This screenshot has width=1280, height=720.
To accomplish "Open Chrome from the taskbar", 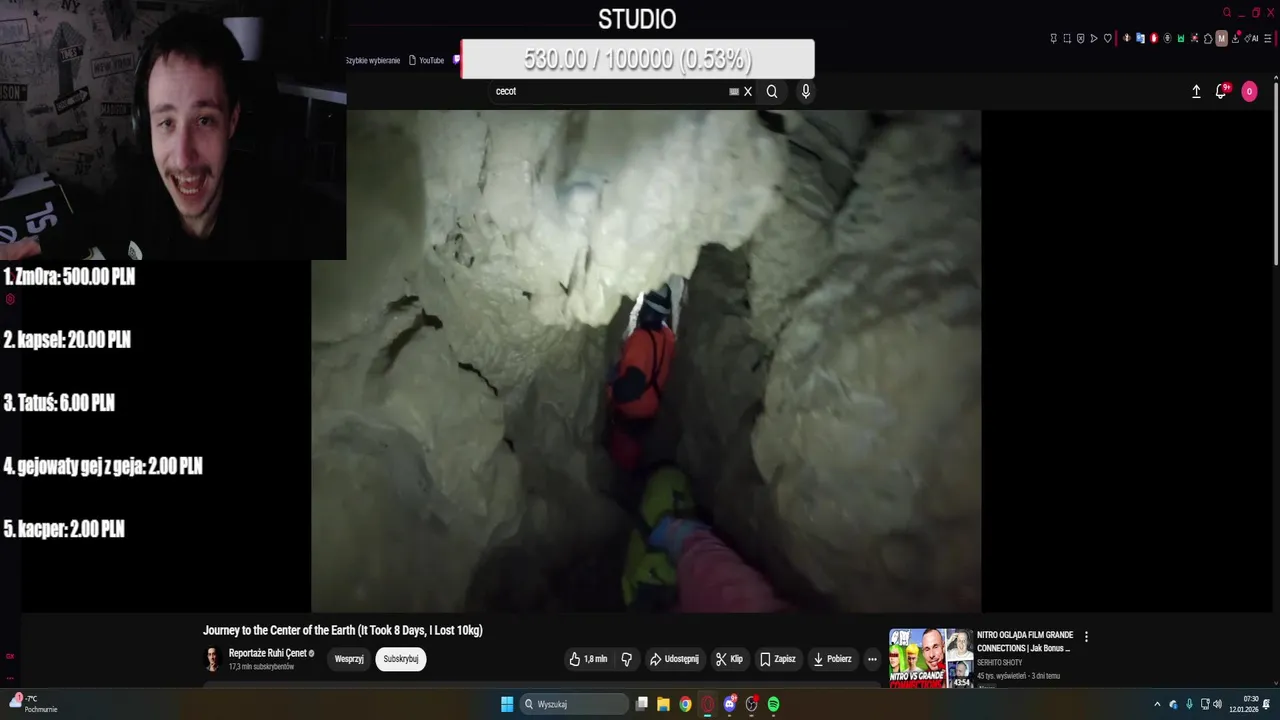I will coord(685,704).
